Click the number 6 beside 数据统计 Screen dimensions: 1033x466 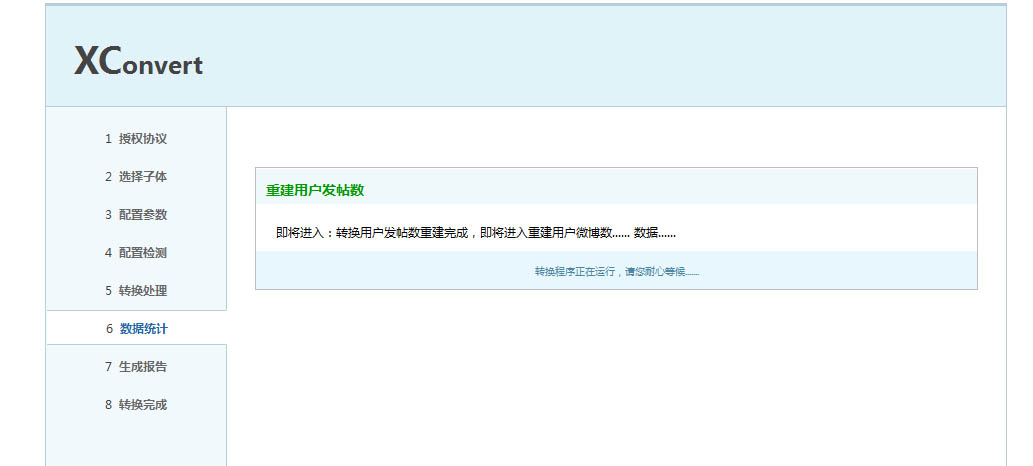click(109, 329)
